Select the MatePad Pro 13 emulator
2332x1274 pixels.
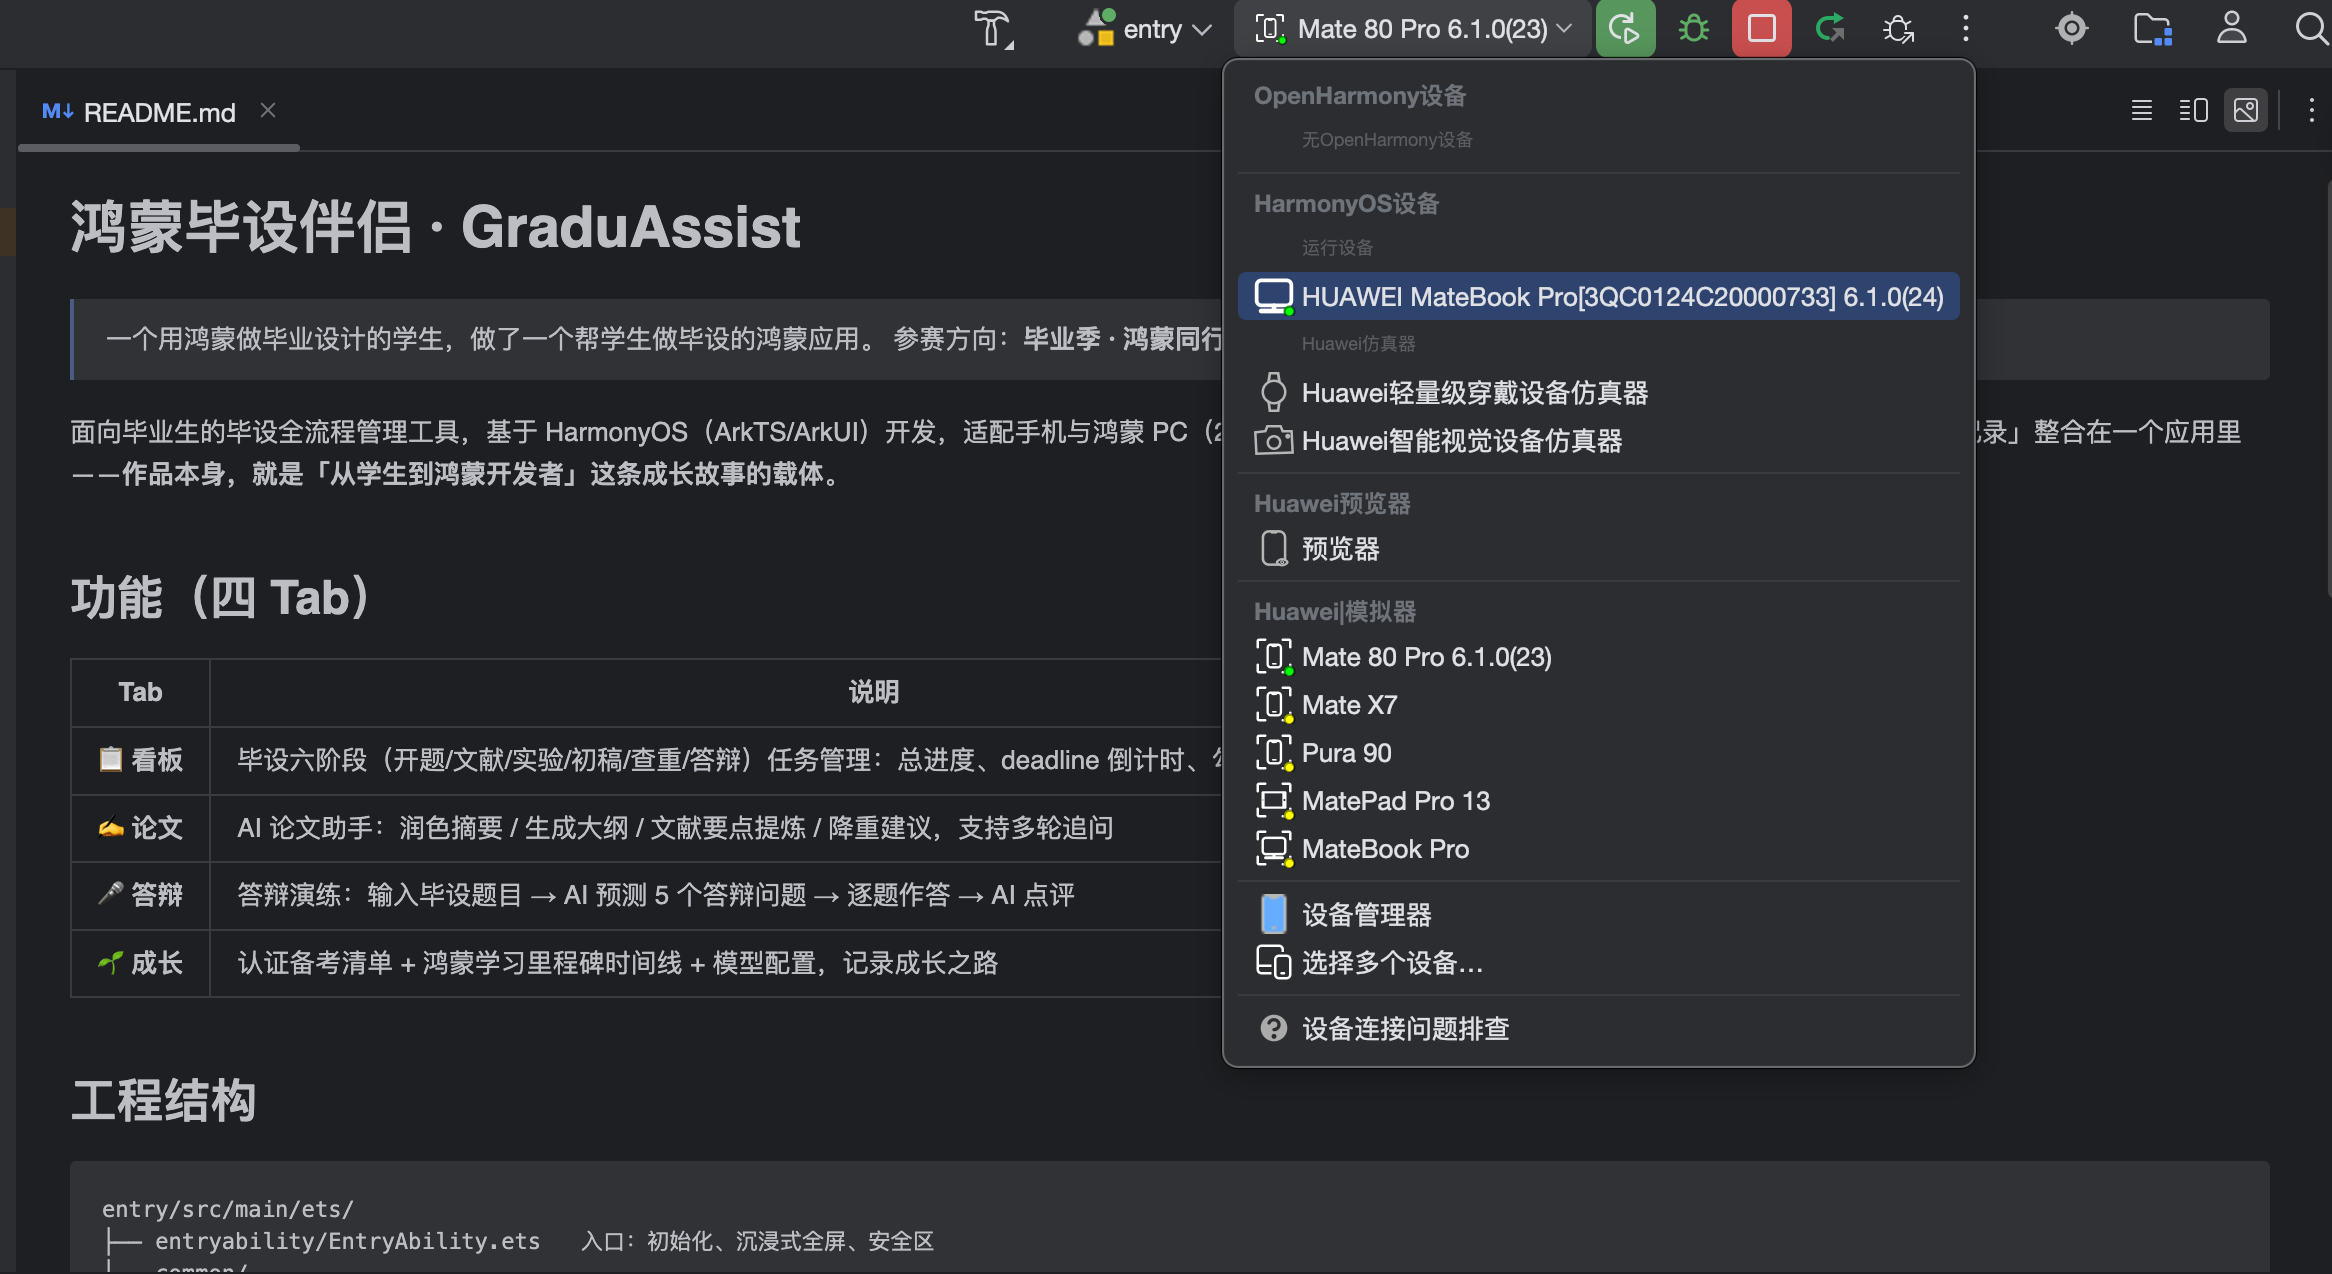[1598, 801]
